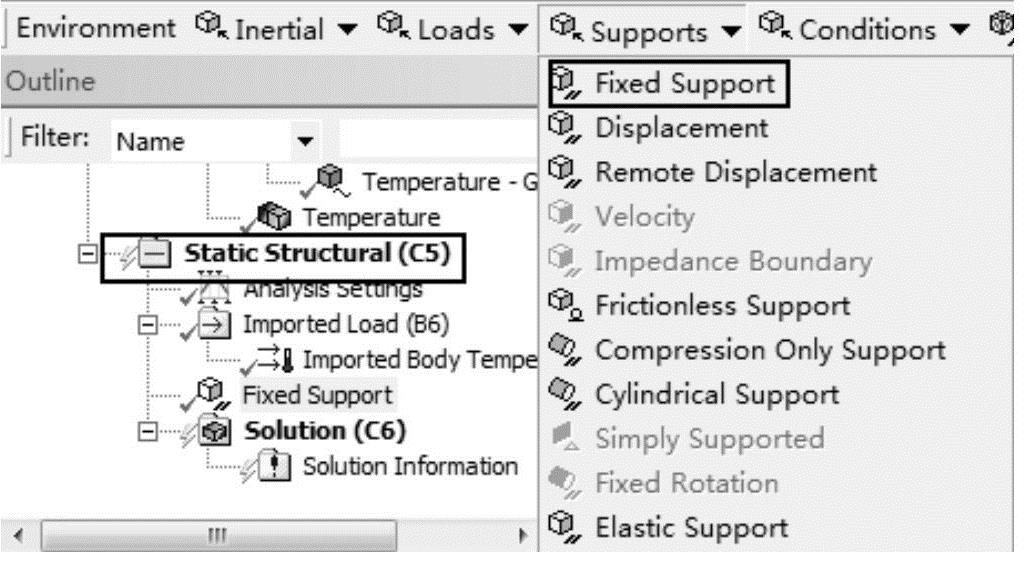Collapse the Imported Load (B6) node
Screen dimensions: 1026x562
point(148,325)
